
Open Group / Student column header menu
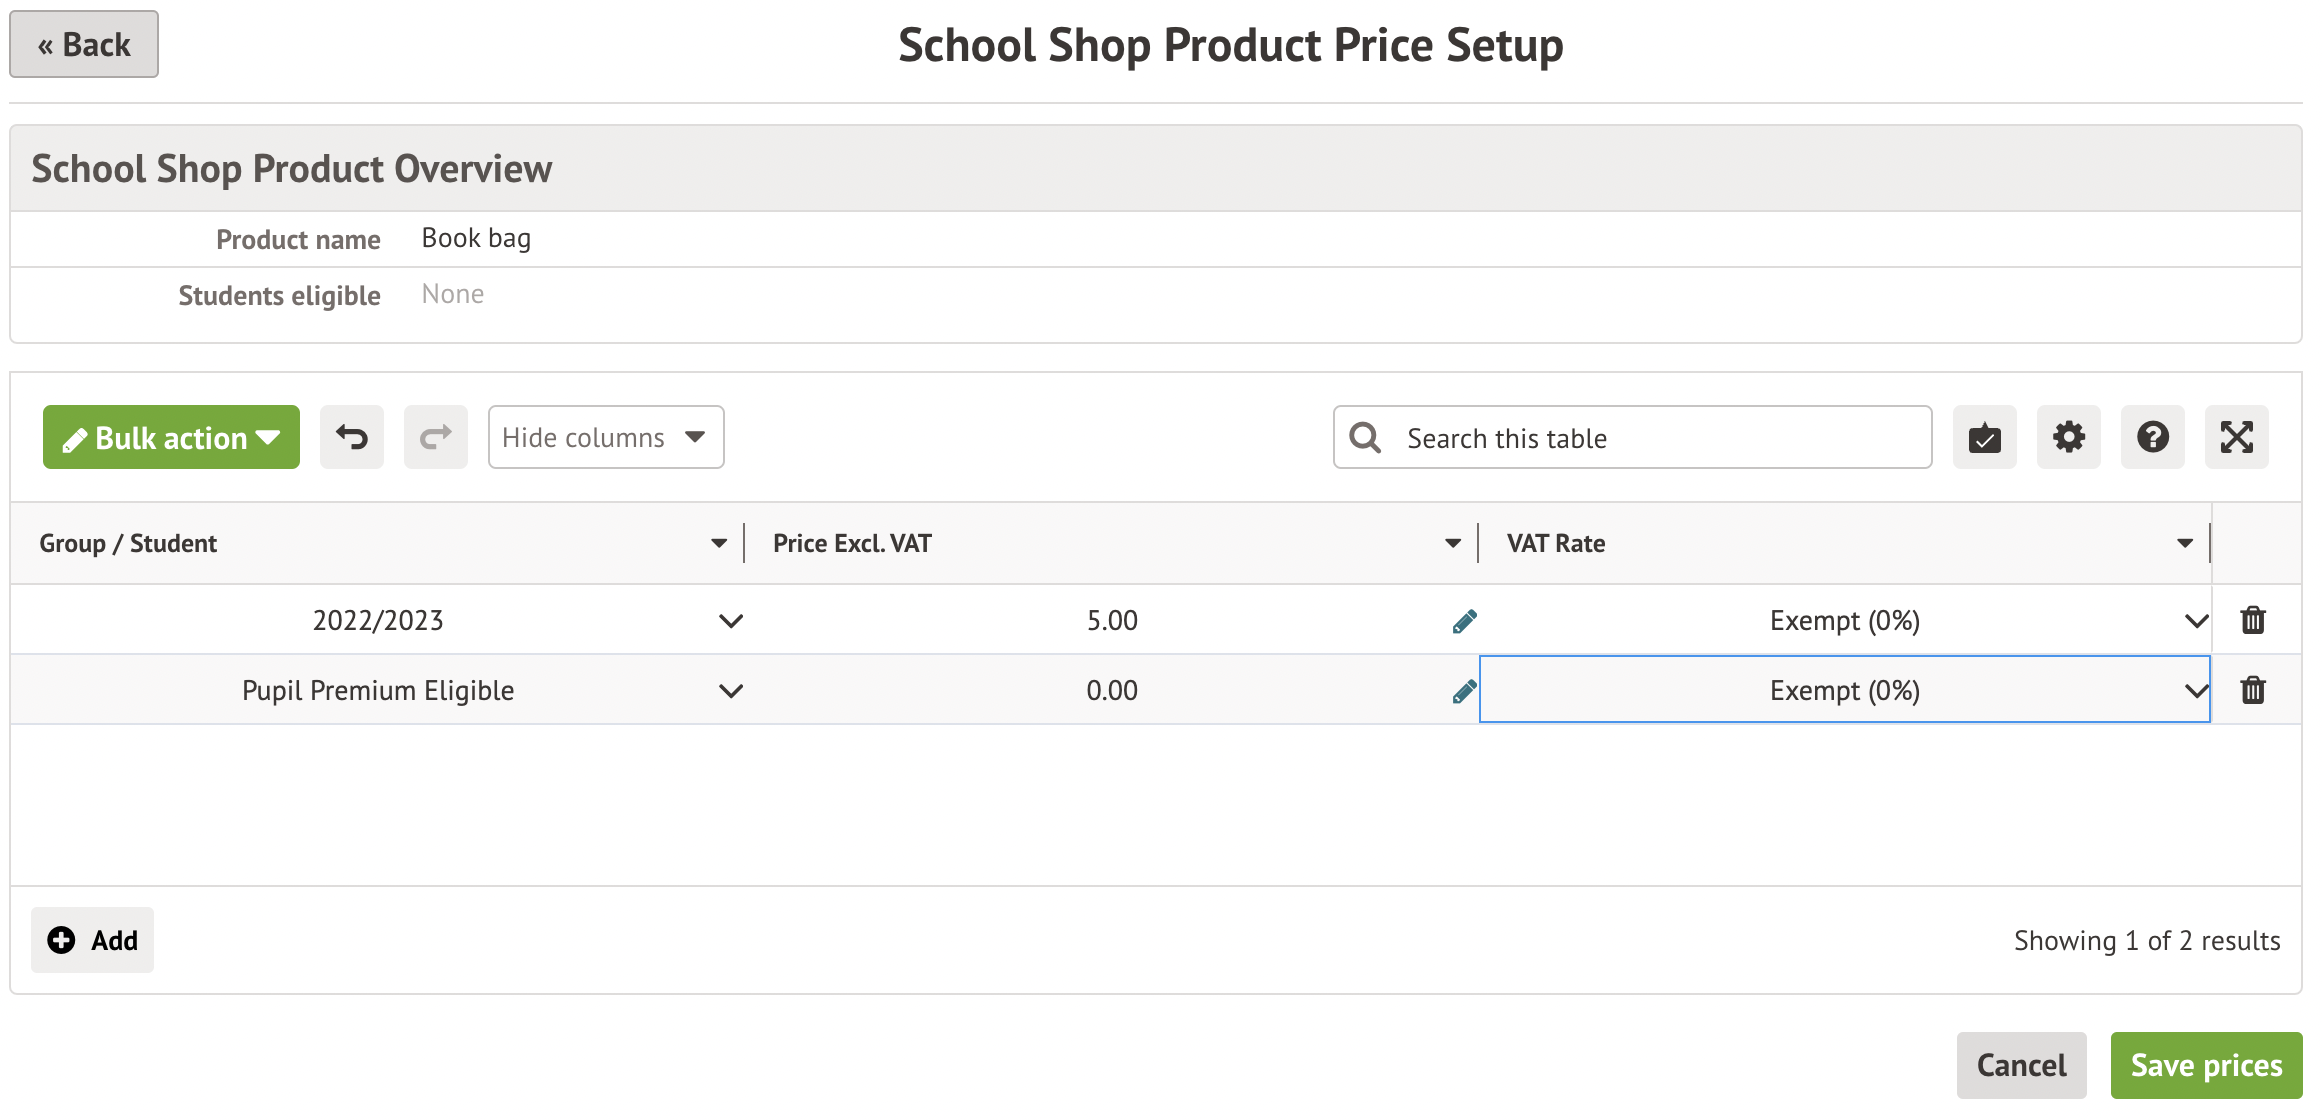click(x=718, y=543)
